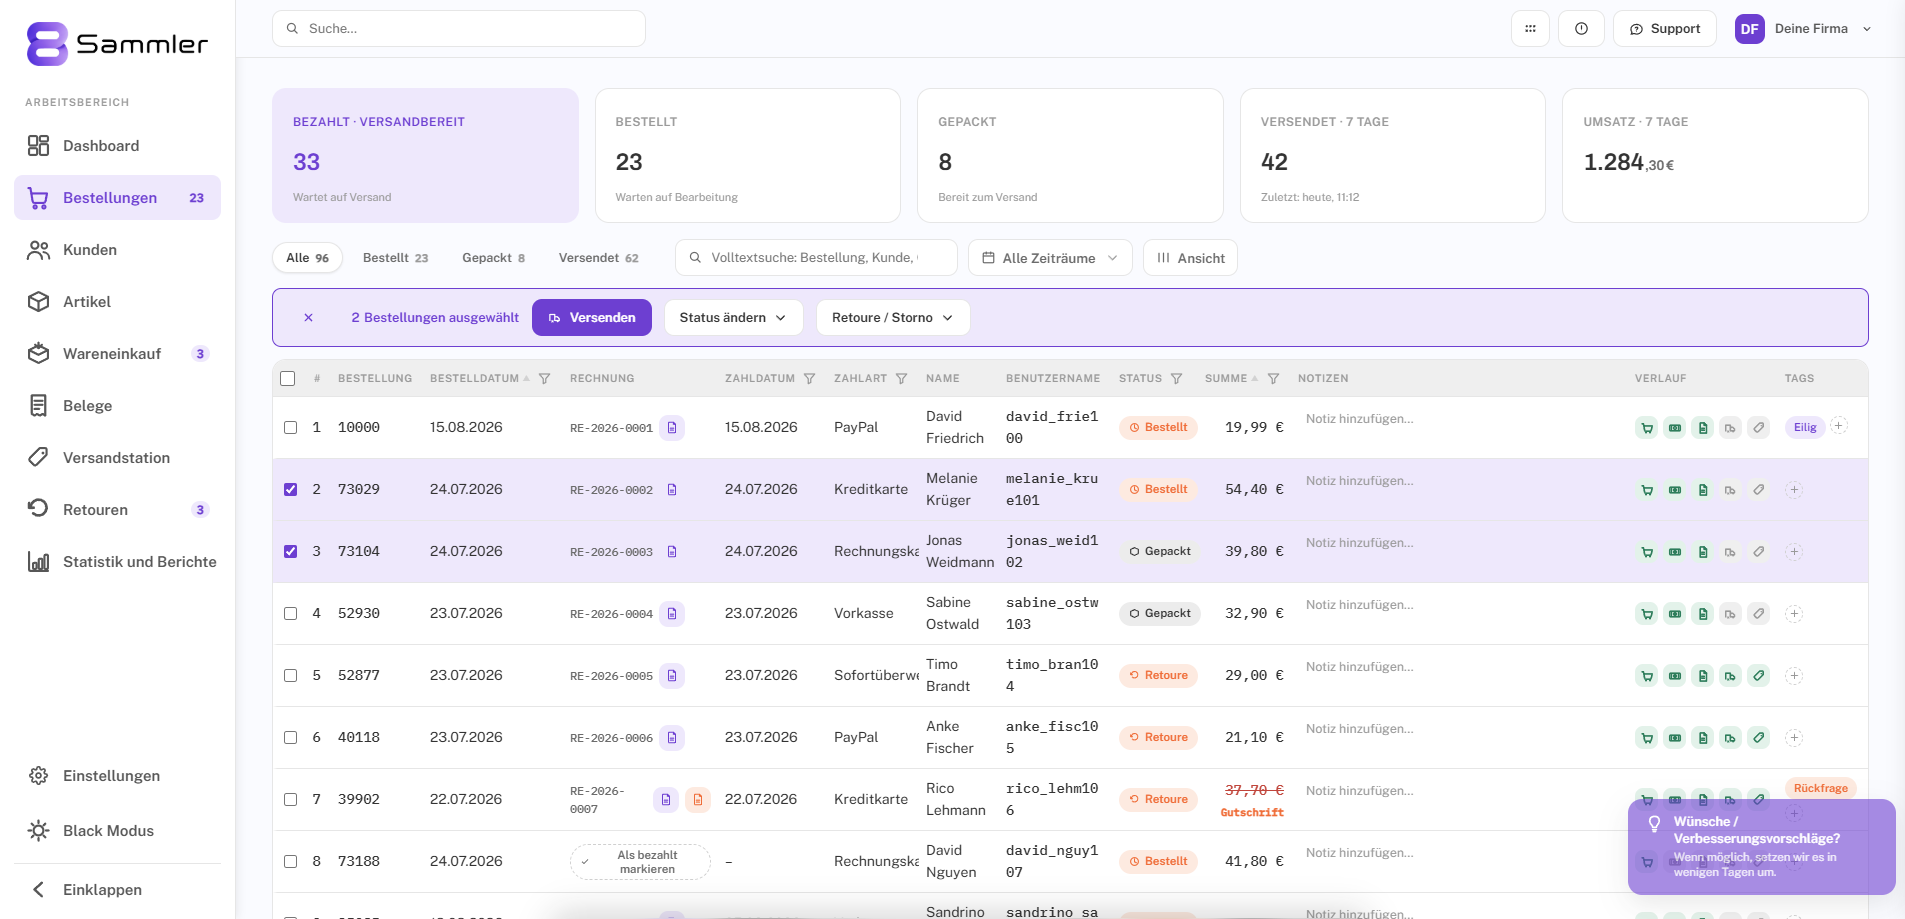Image resolution: width=1905 pixels, height=919 pixels.
Task: Uncheck order 73104 checkbox
Action: tap(291, 552)
